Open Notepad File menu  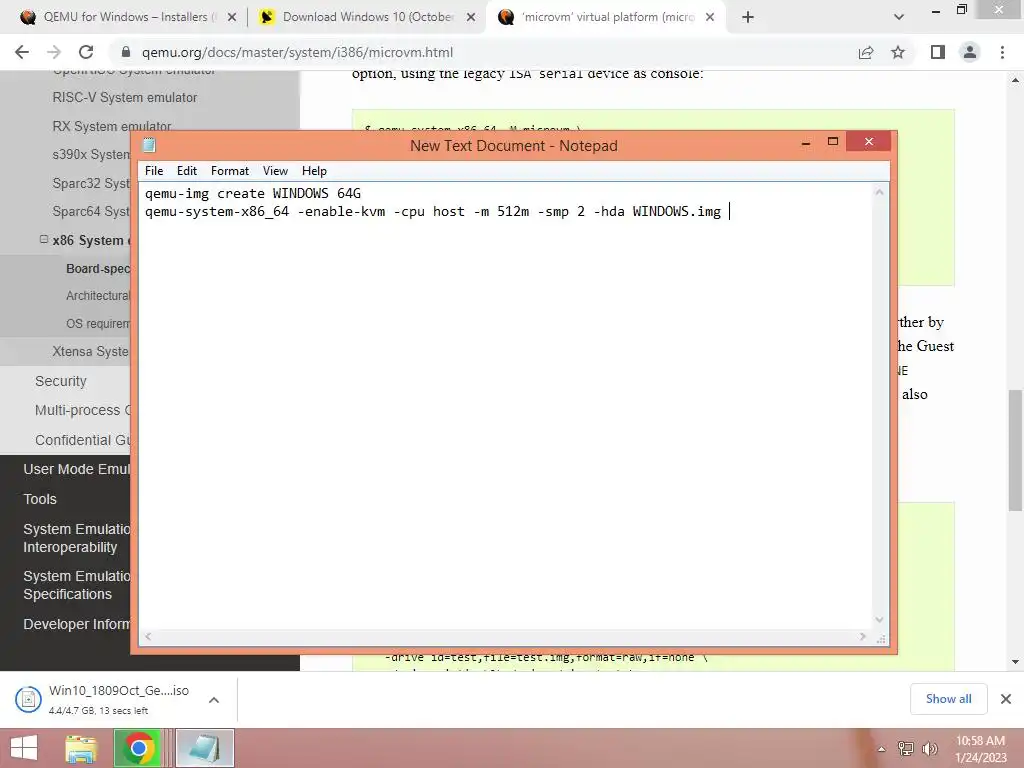154,170
